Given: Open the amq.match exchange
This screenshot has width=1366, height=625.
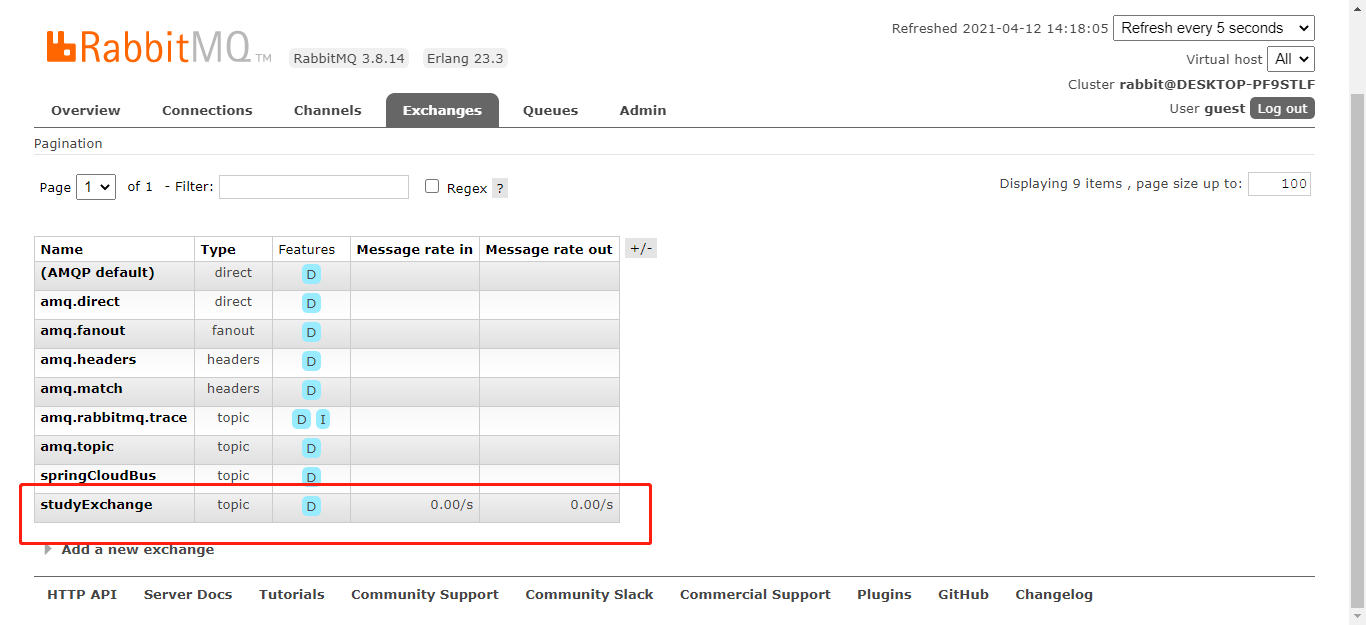Looking at the screenshot, I should (81, 388).
